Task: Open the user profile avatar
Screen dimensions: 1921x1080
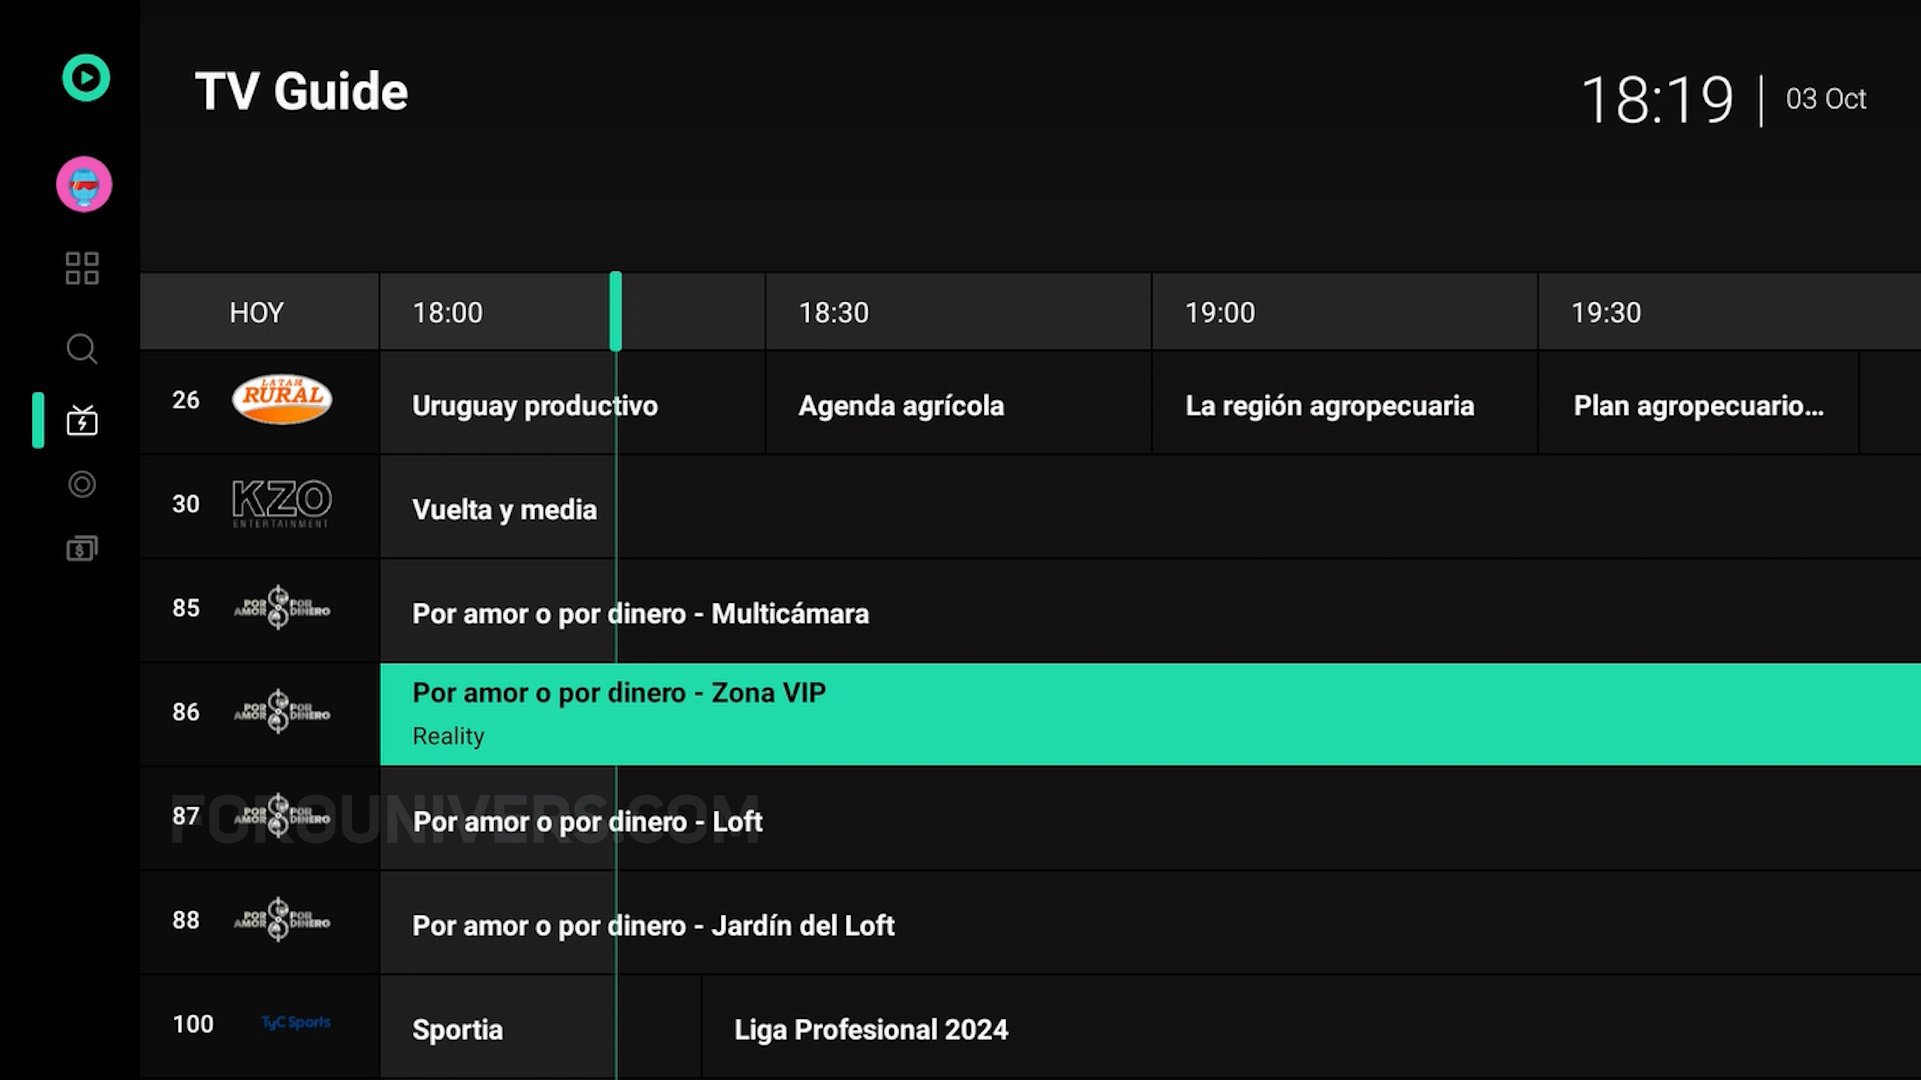Action: click(84, 184)
